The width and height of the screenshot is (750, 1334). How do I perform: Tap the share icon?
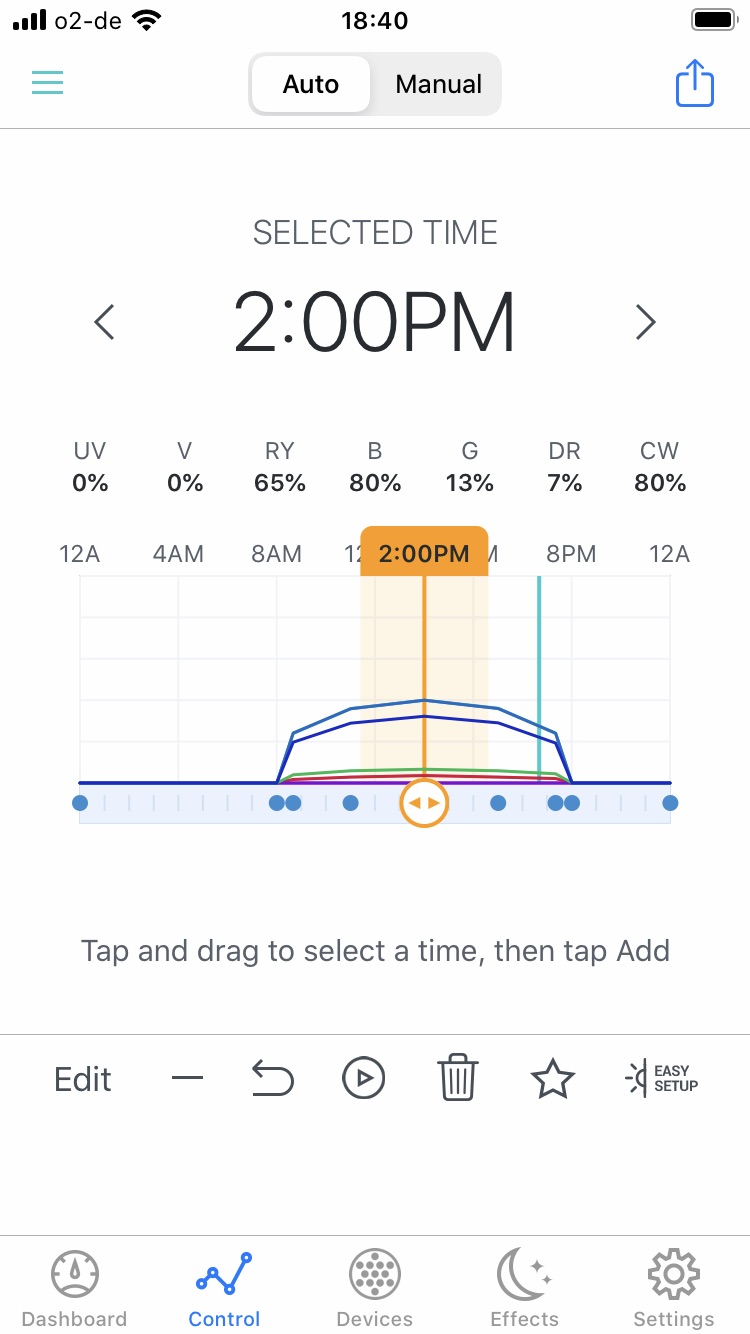[694, 83]
